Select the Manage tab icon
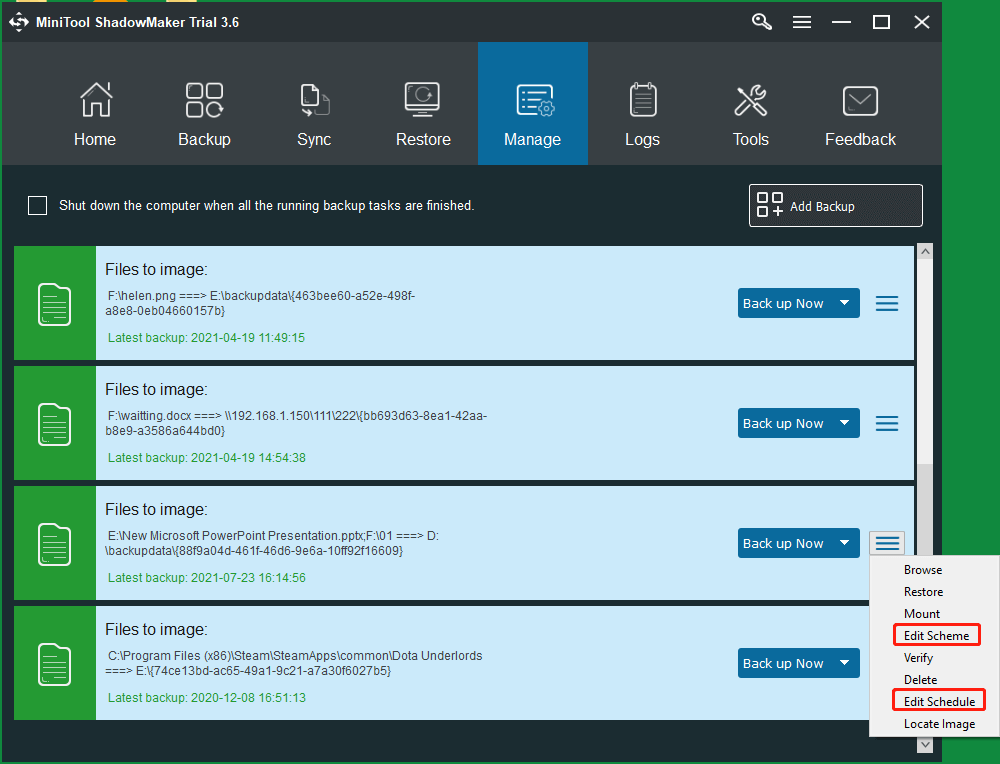This screenshot has height=764, width=1000. pyautogui.click(x=534, y=100)
